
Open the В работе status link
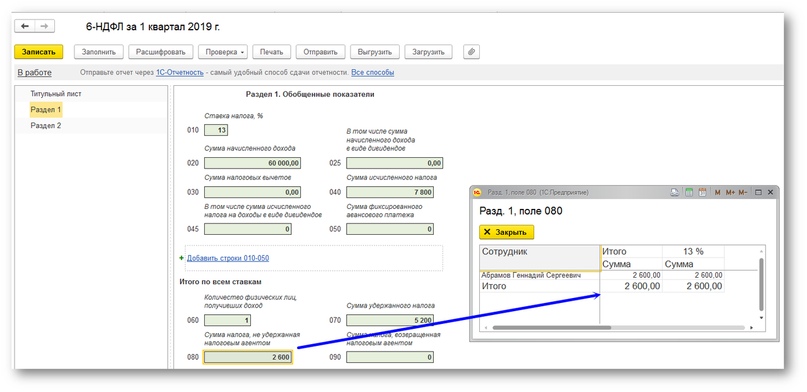(34, 73)
